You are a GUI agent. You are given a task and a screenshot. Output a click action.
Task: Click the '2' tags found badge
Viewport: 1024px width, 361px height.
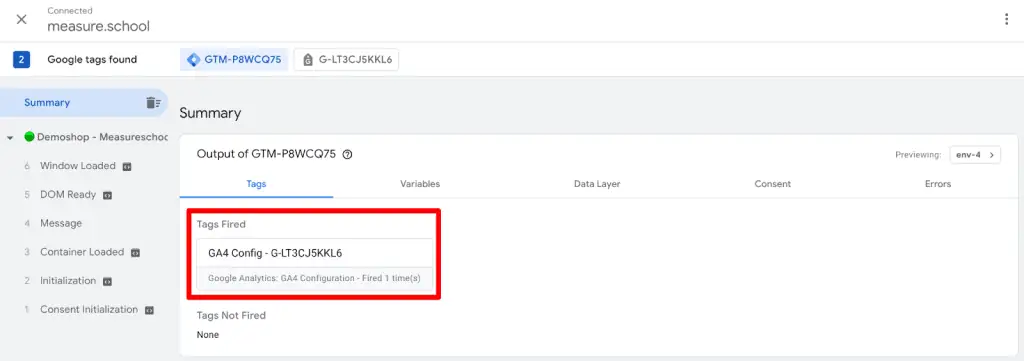click(22, 59)
